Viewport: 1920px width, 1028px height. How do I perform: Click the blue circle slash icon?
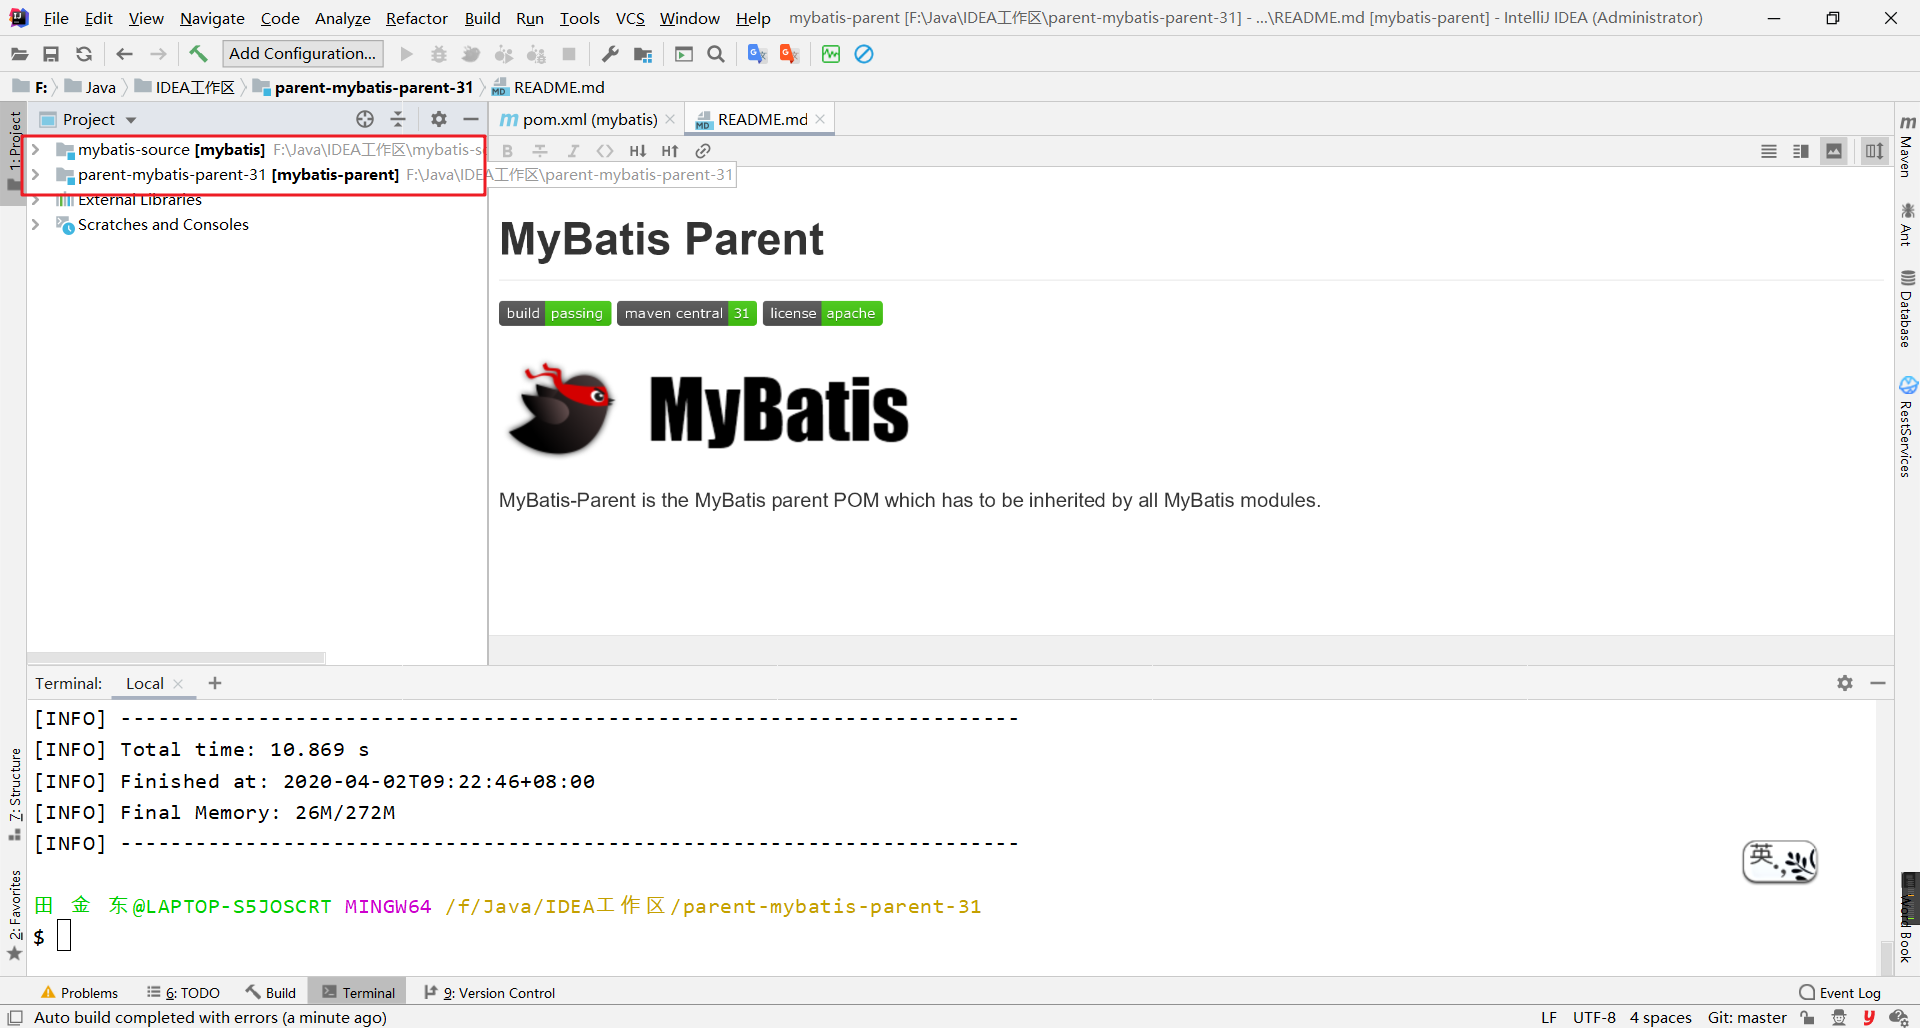[864, 54]
